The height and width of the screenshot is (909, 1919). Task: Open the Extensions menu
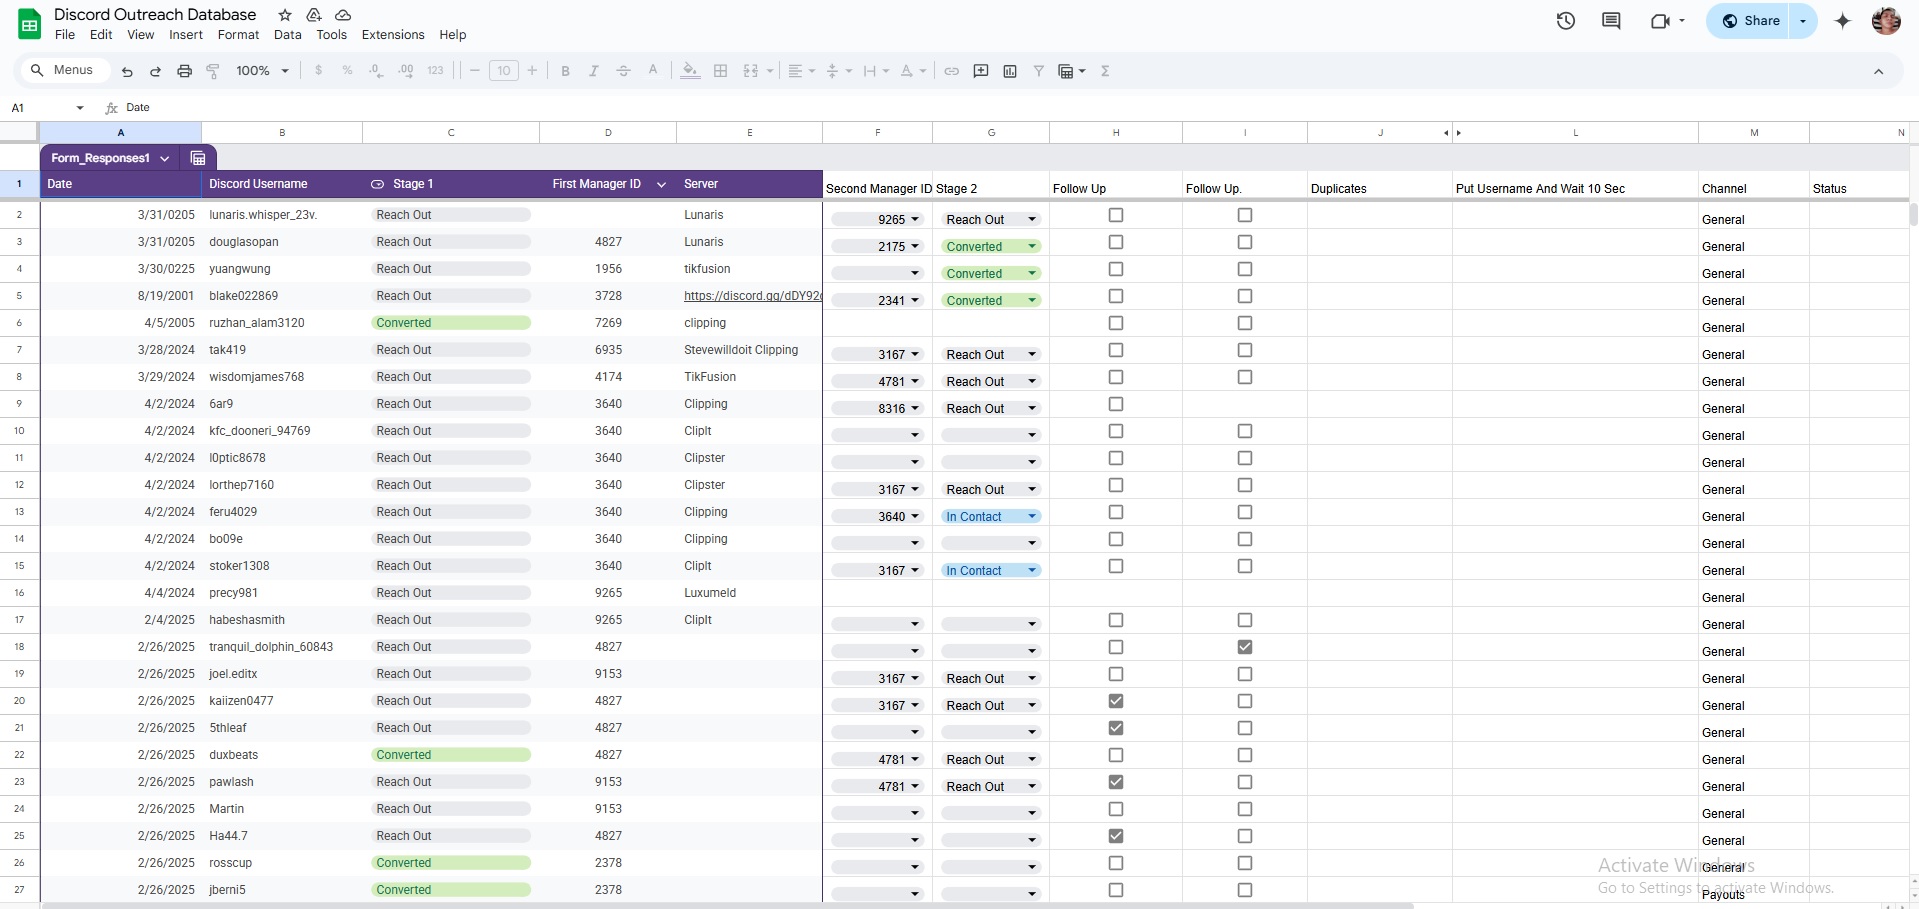tap(392, 35)
